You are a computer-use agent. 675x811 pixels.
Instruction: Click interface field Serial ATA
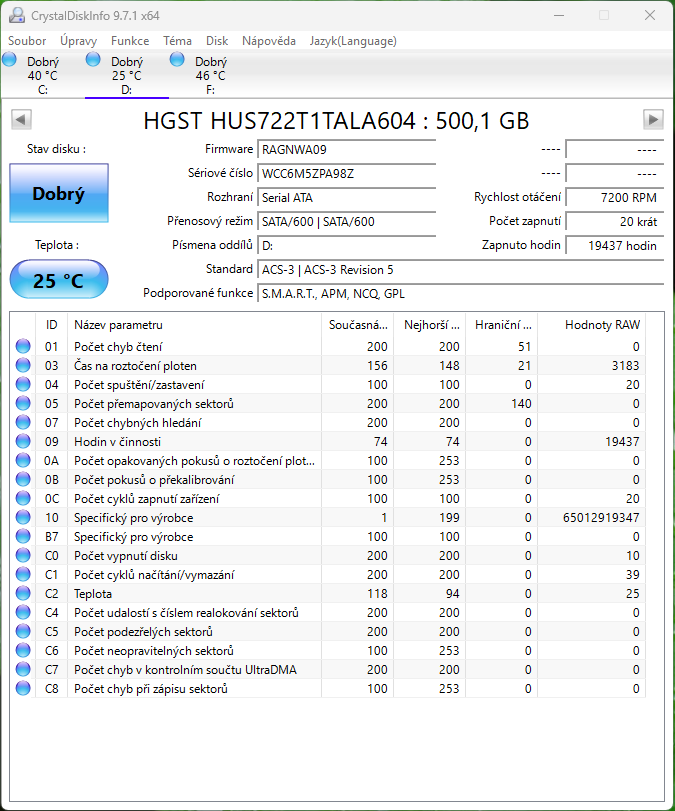[347, 198]
